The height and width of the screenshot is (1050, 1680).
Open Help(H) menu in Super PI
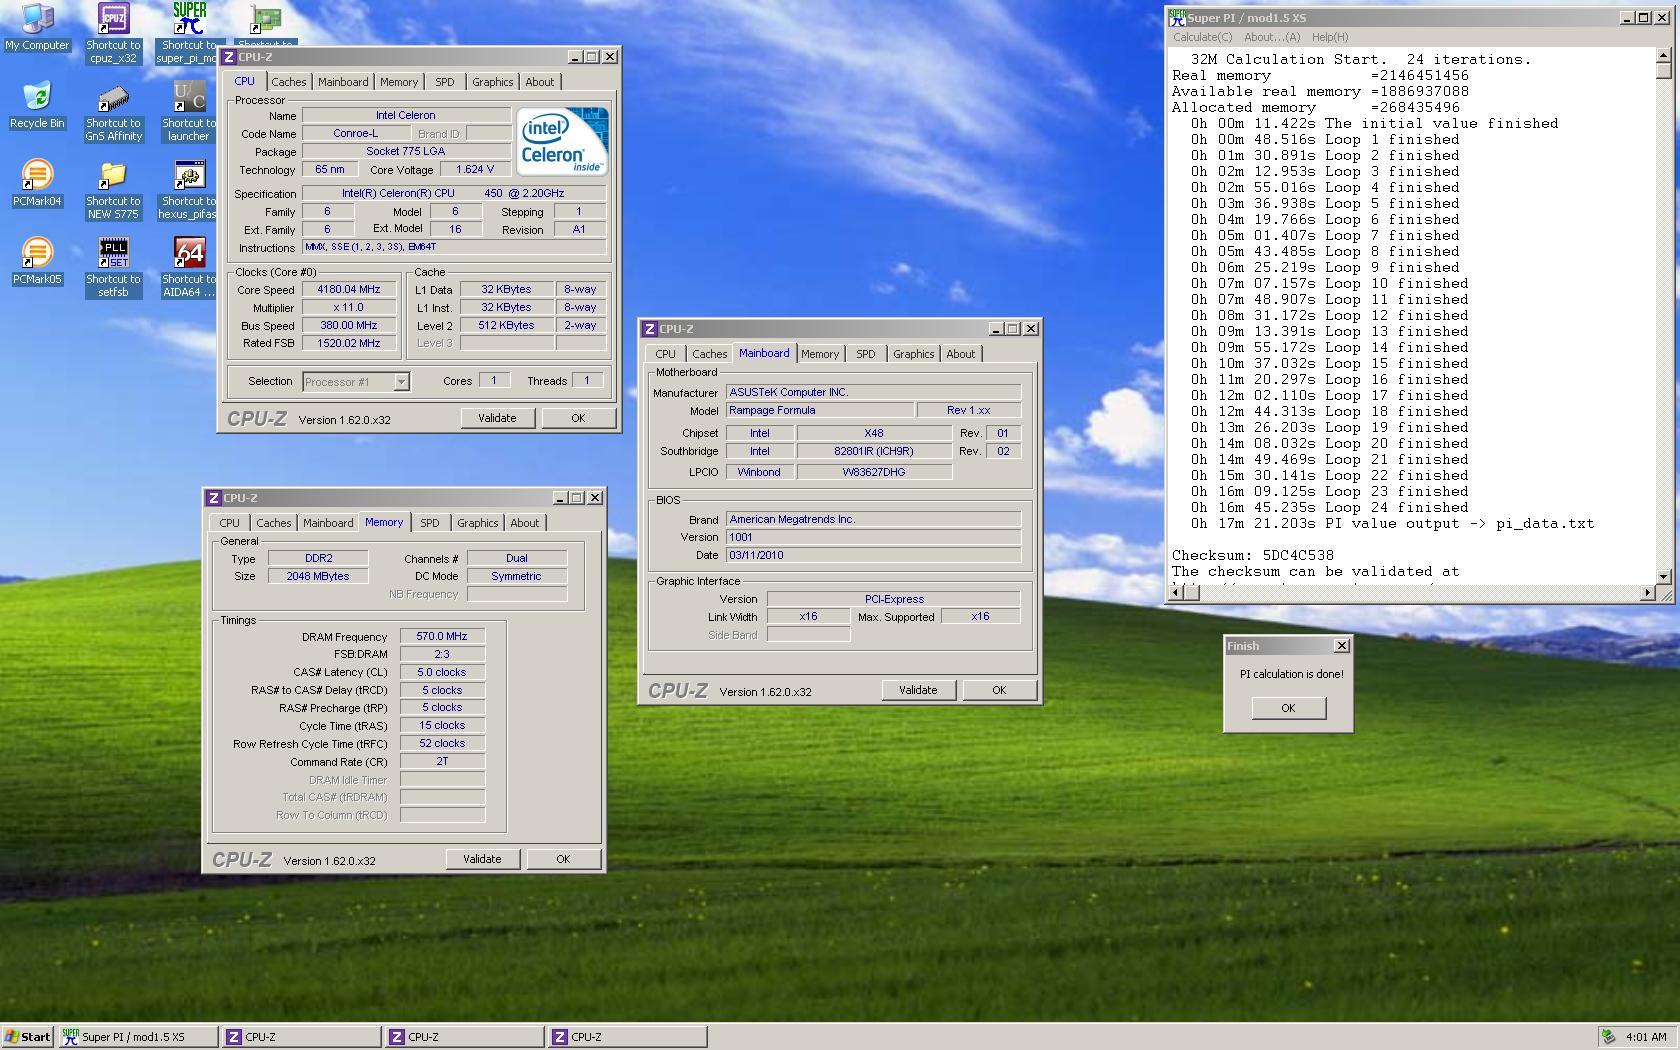[1329, 37]
